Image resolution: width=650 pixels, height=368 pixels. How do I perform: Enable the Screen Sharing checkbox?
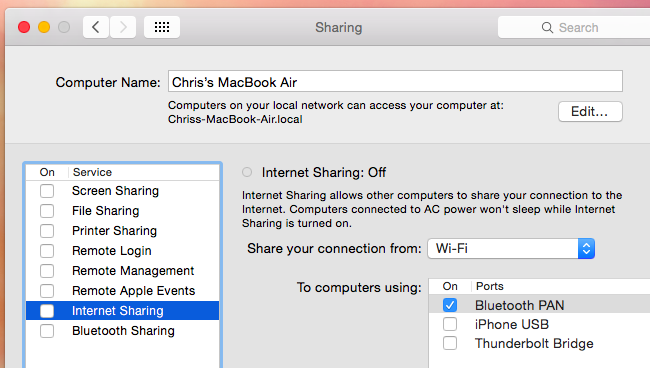click(x=47, y=191)
